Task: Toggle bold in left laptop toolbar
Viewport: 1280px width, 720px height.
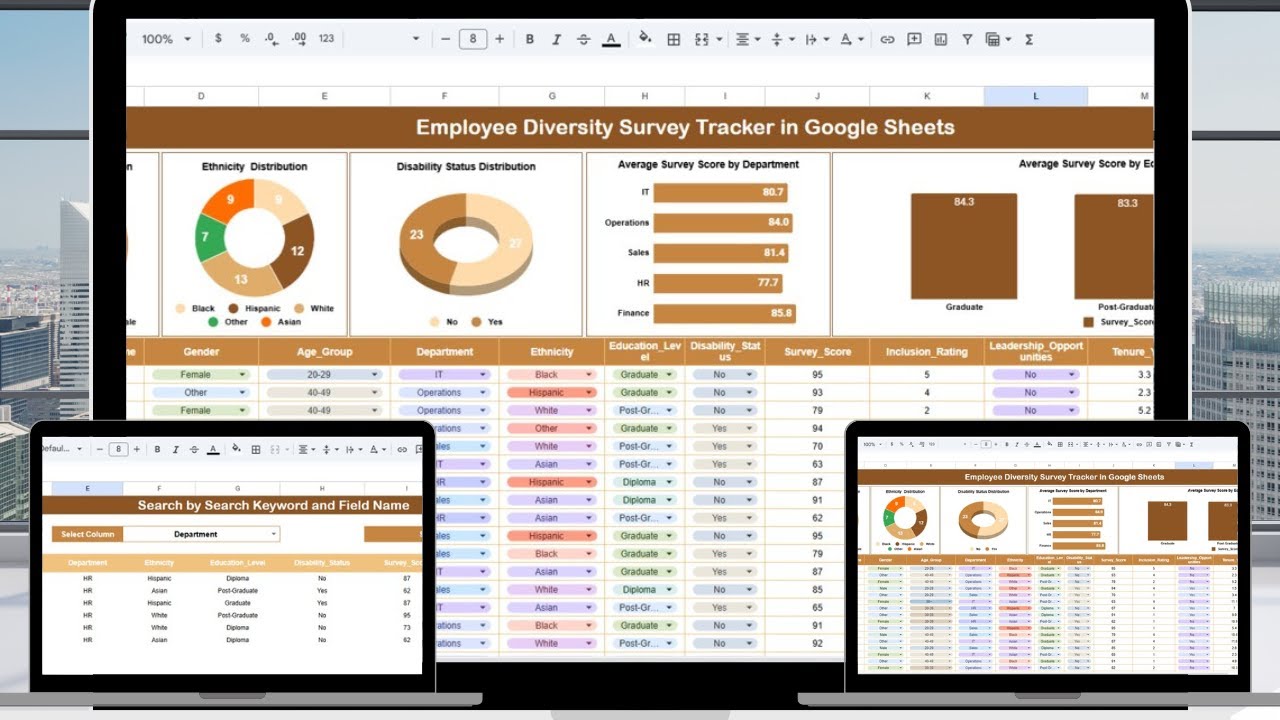Action: pos(159,450)
